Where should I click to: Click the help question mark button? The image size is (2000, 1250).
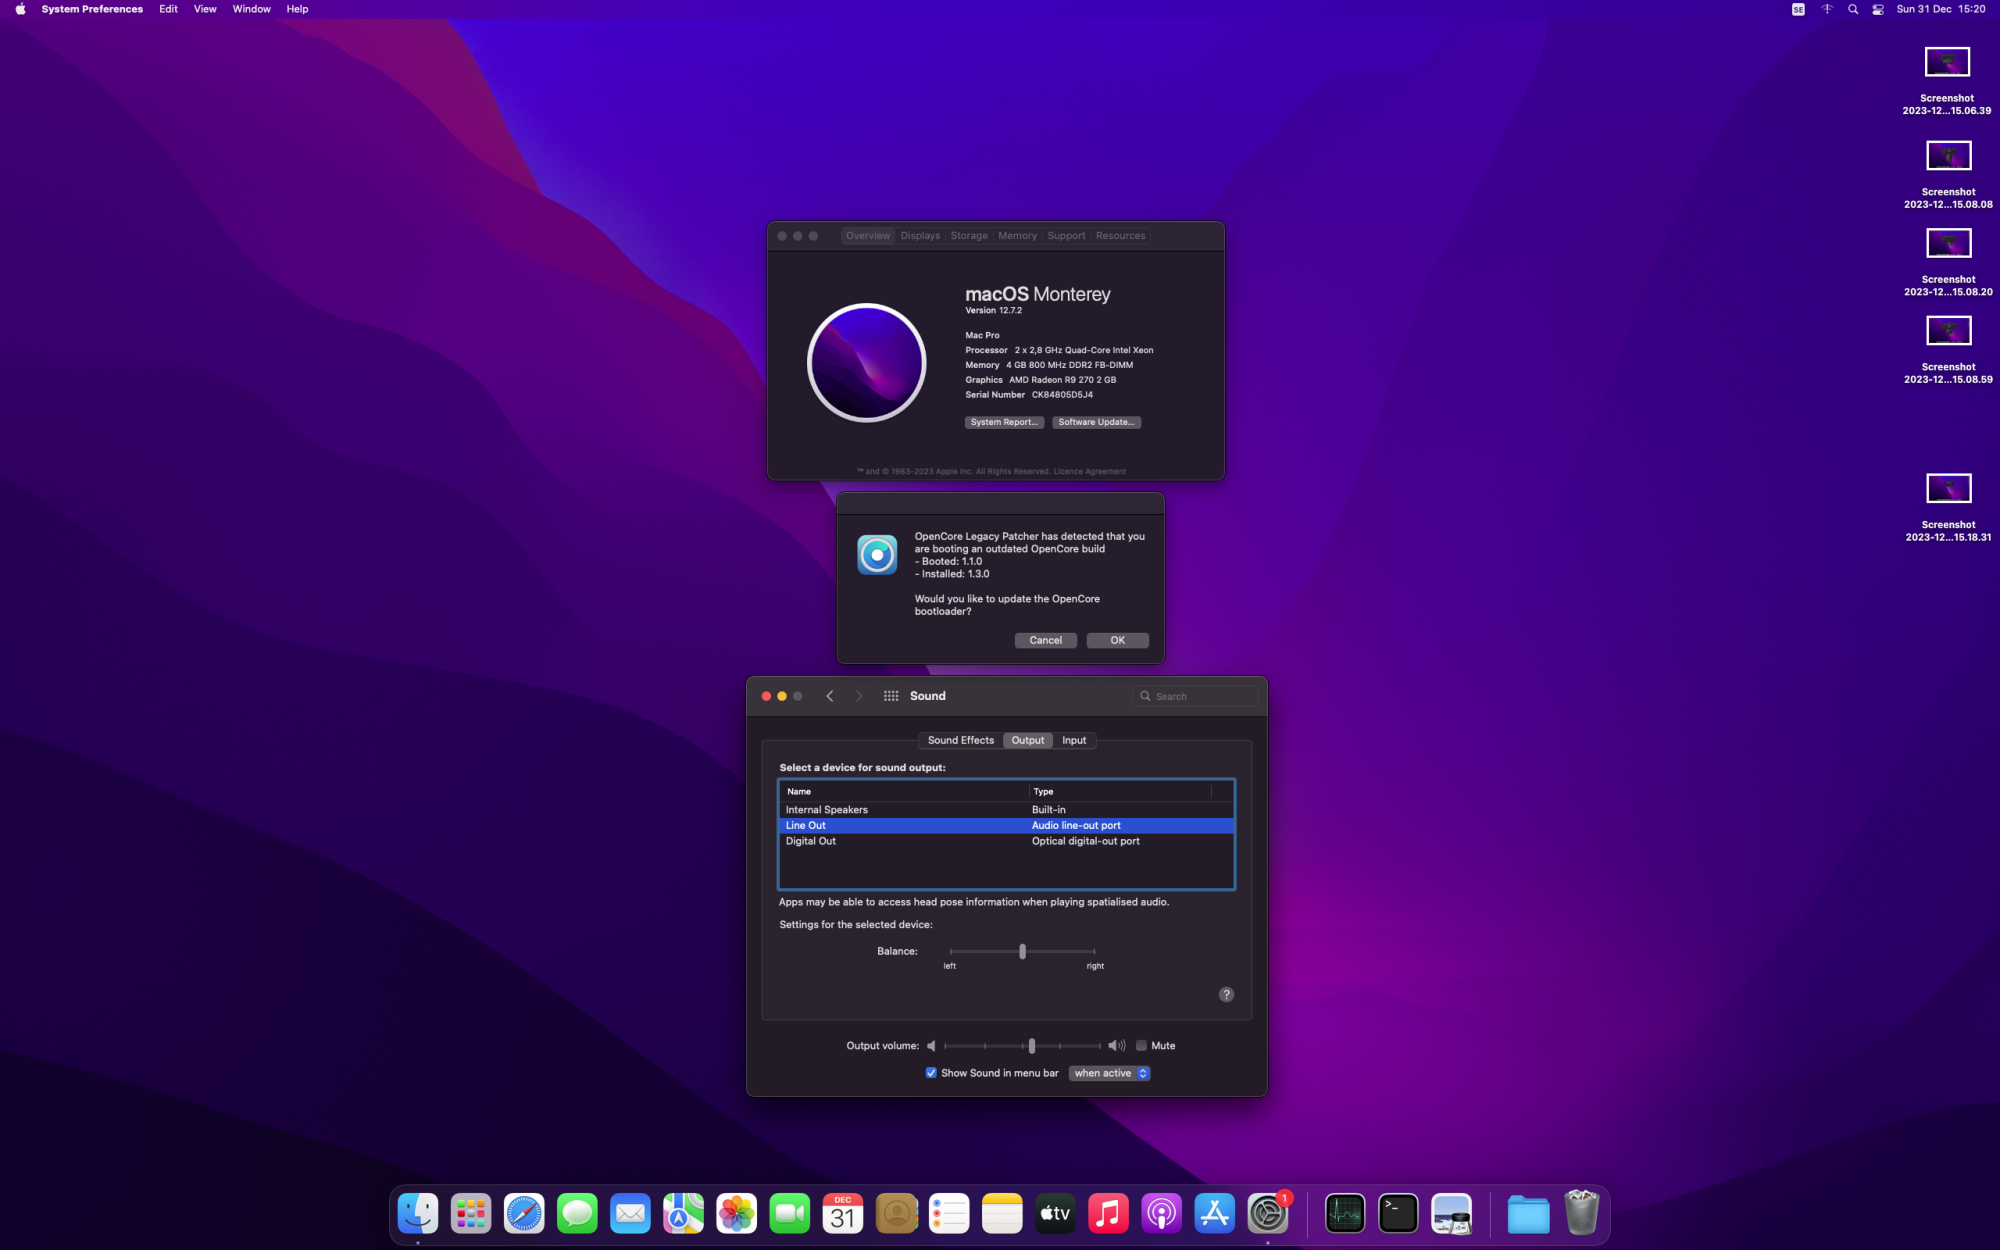[x=1226, y=994]
